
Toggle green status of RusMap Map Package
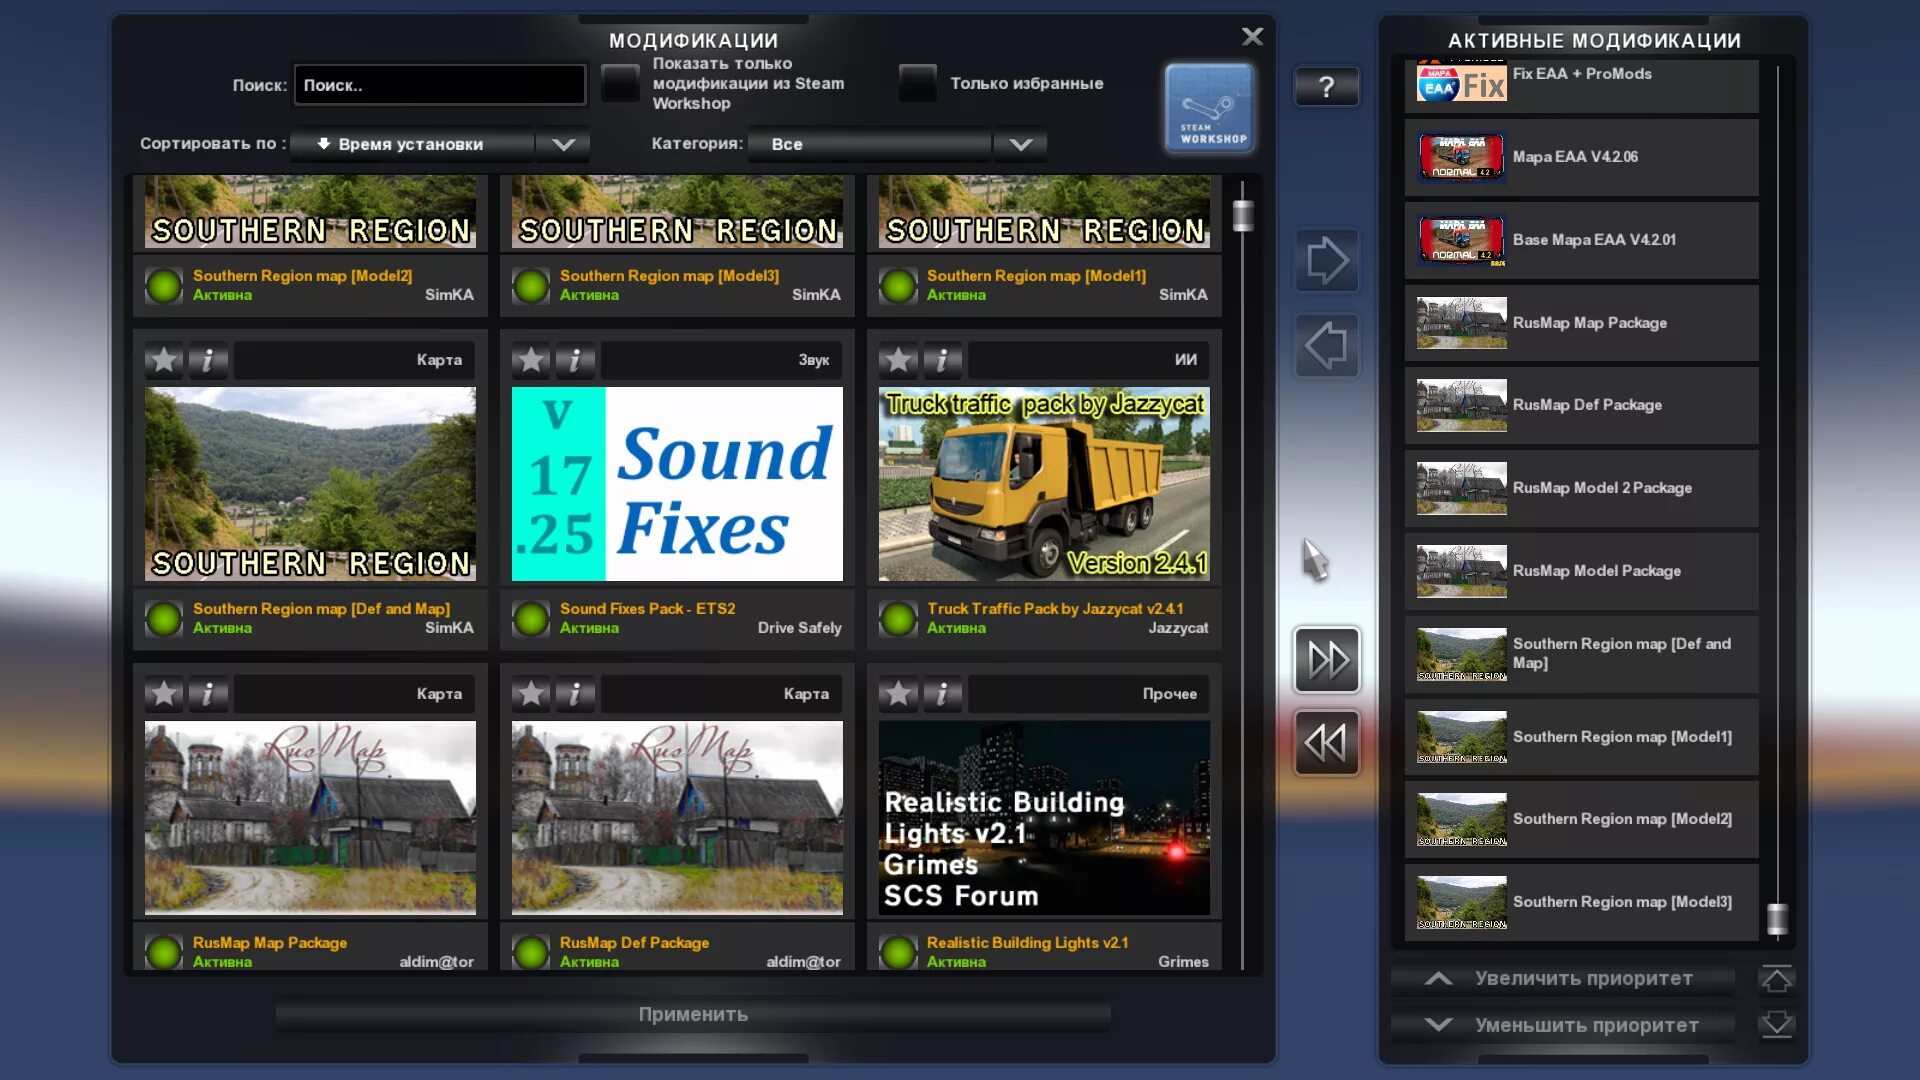pos(164,952)
